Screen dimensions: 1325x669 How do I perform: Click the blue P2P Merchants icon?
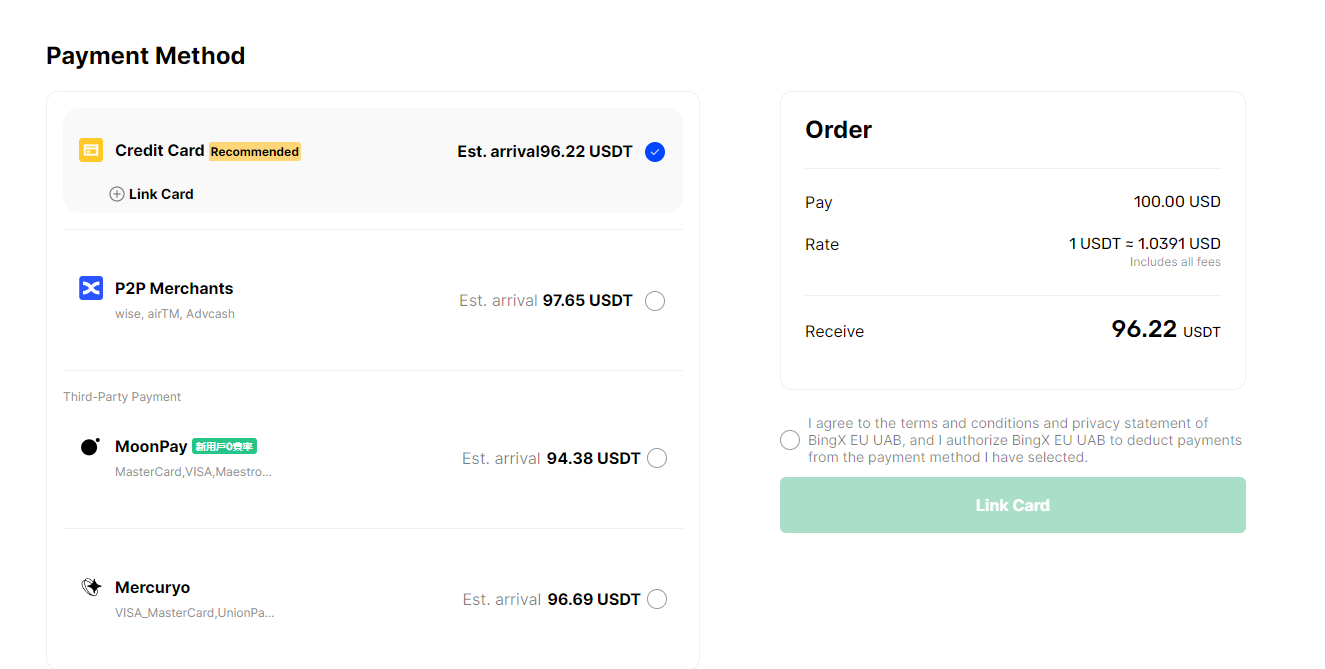coord(91,288)
